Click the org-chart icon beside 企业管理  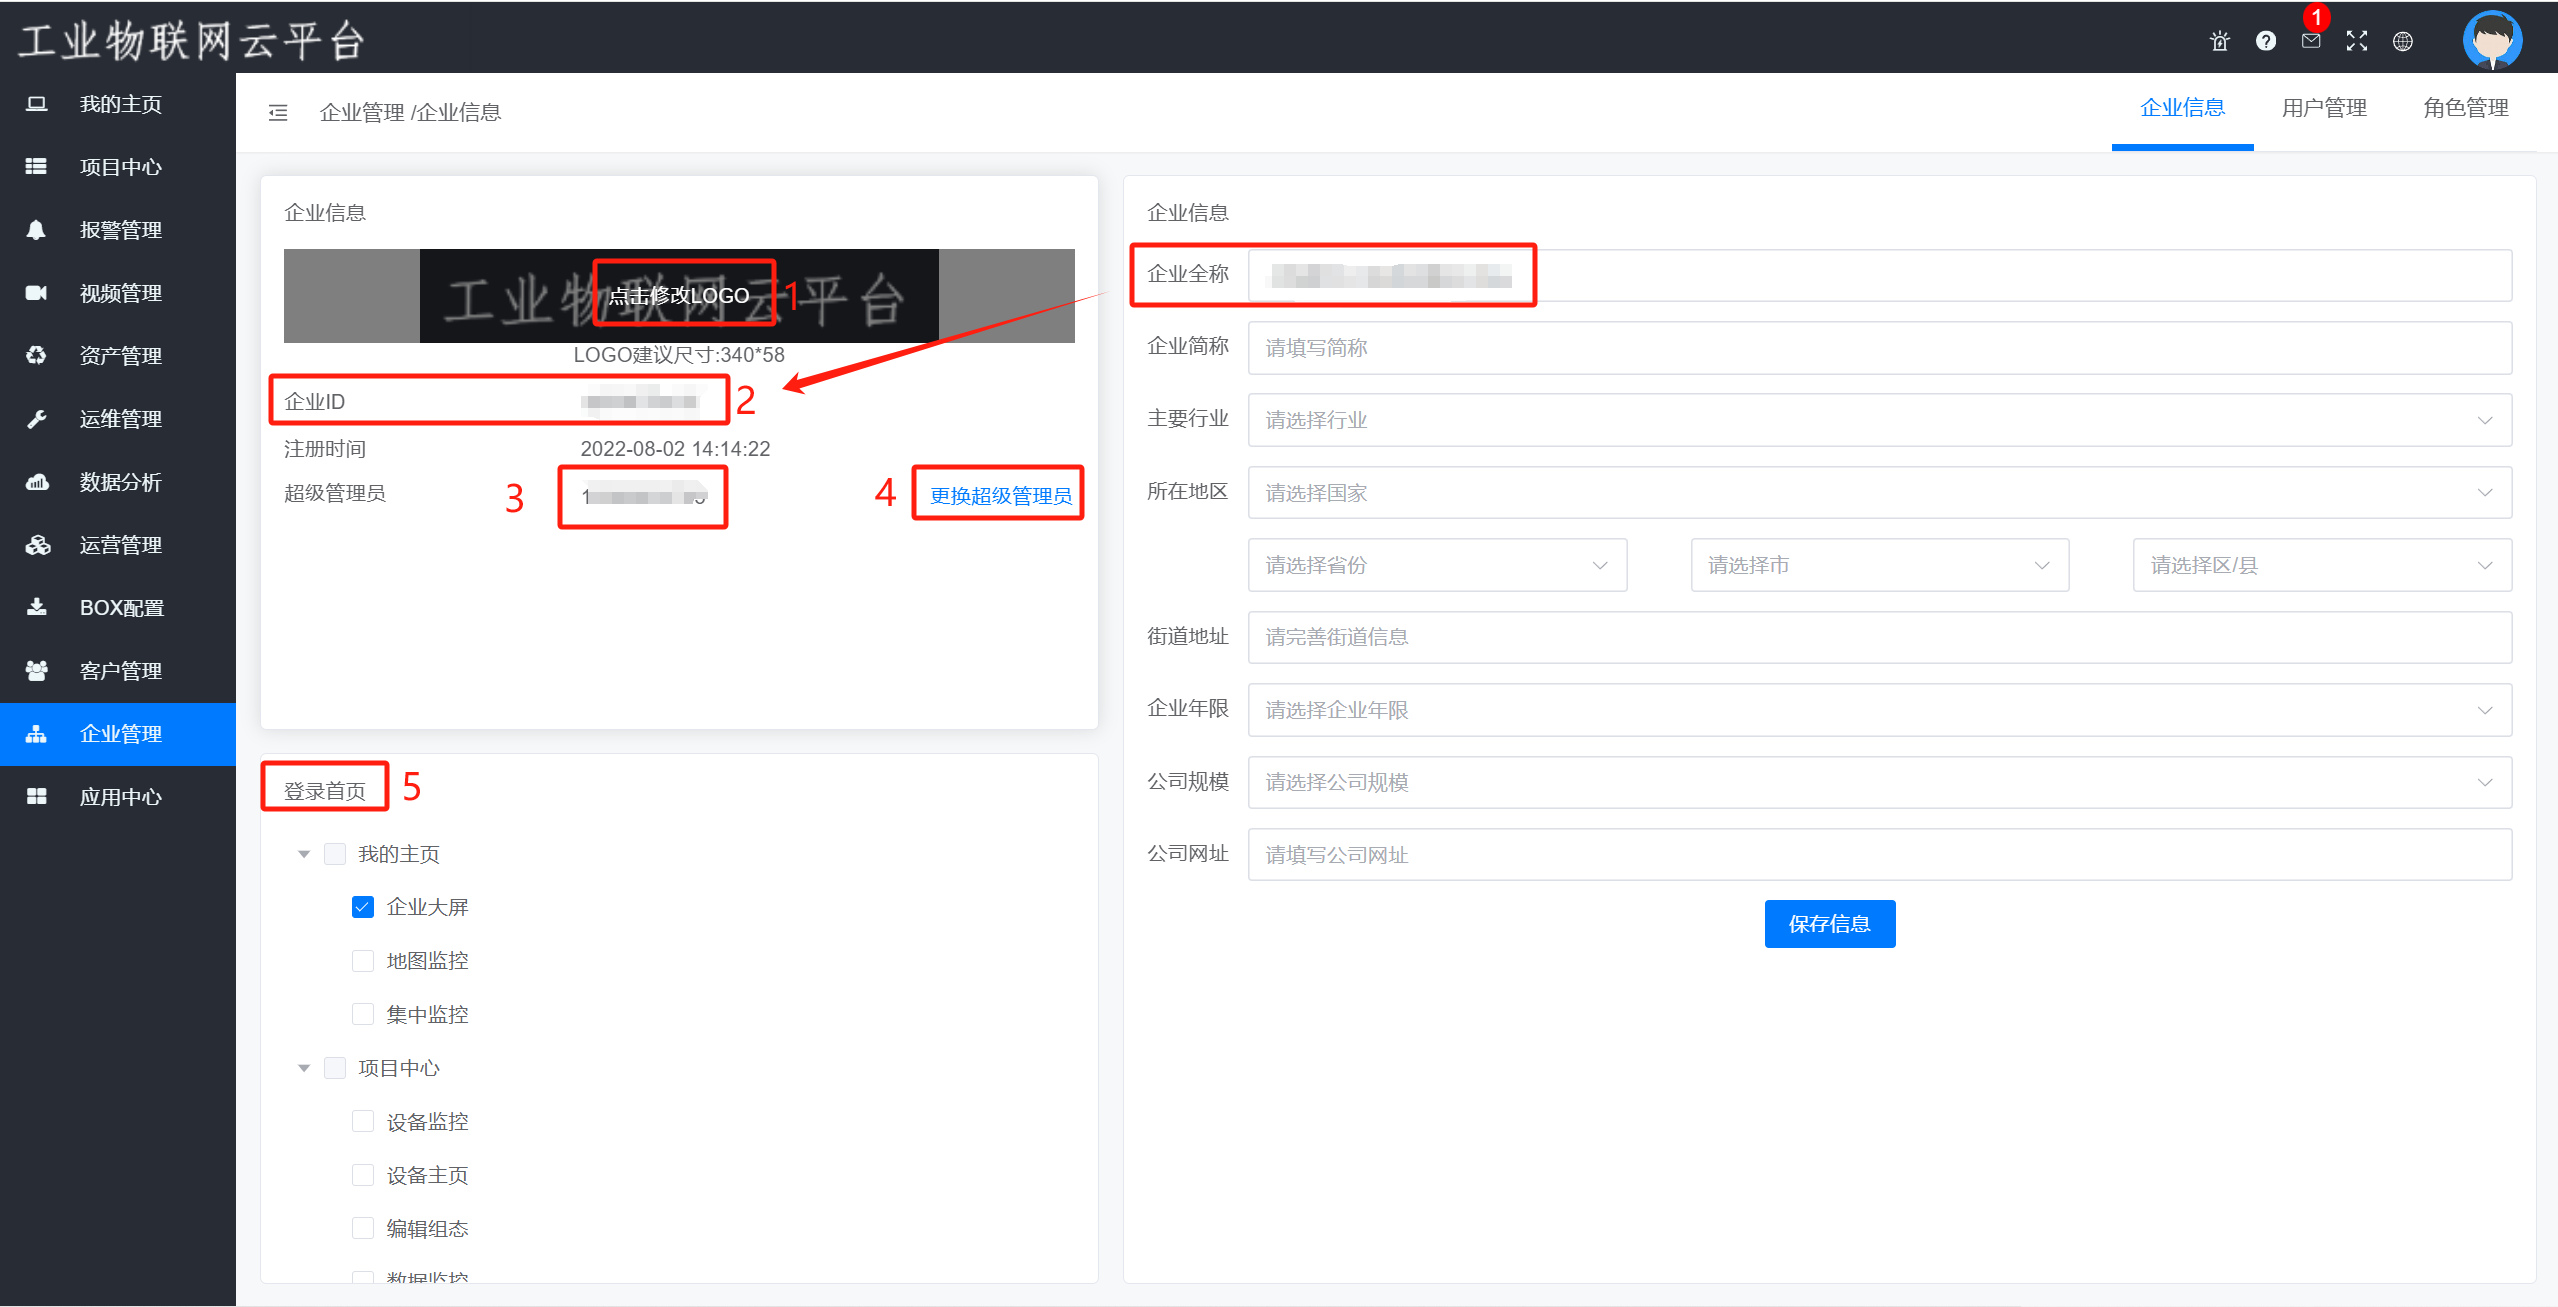(36, 734)
